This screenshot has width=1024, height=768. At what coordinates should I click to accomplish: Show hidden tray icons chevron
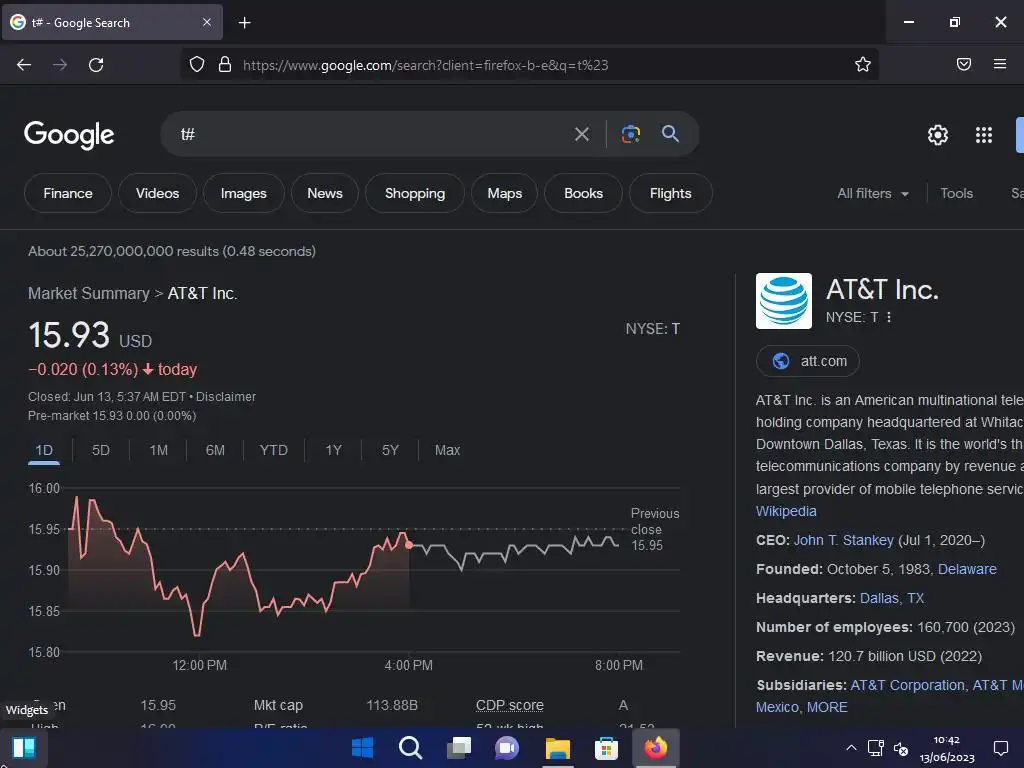[851, 748]
